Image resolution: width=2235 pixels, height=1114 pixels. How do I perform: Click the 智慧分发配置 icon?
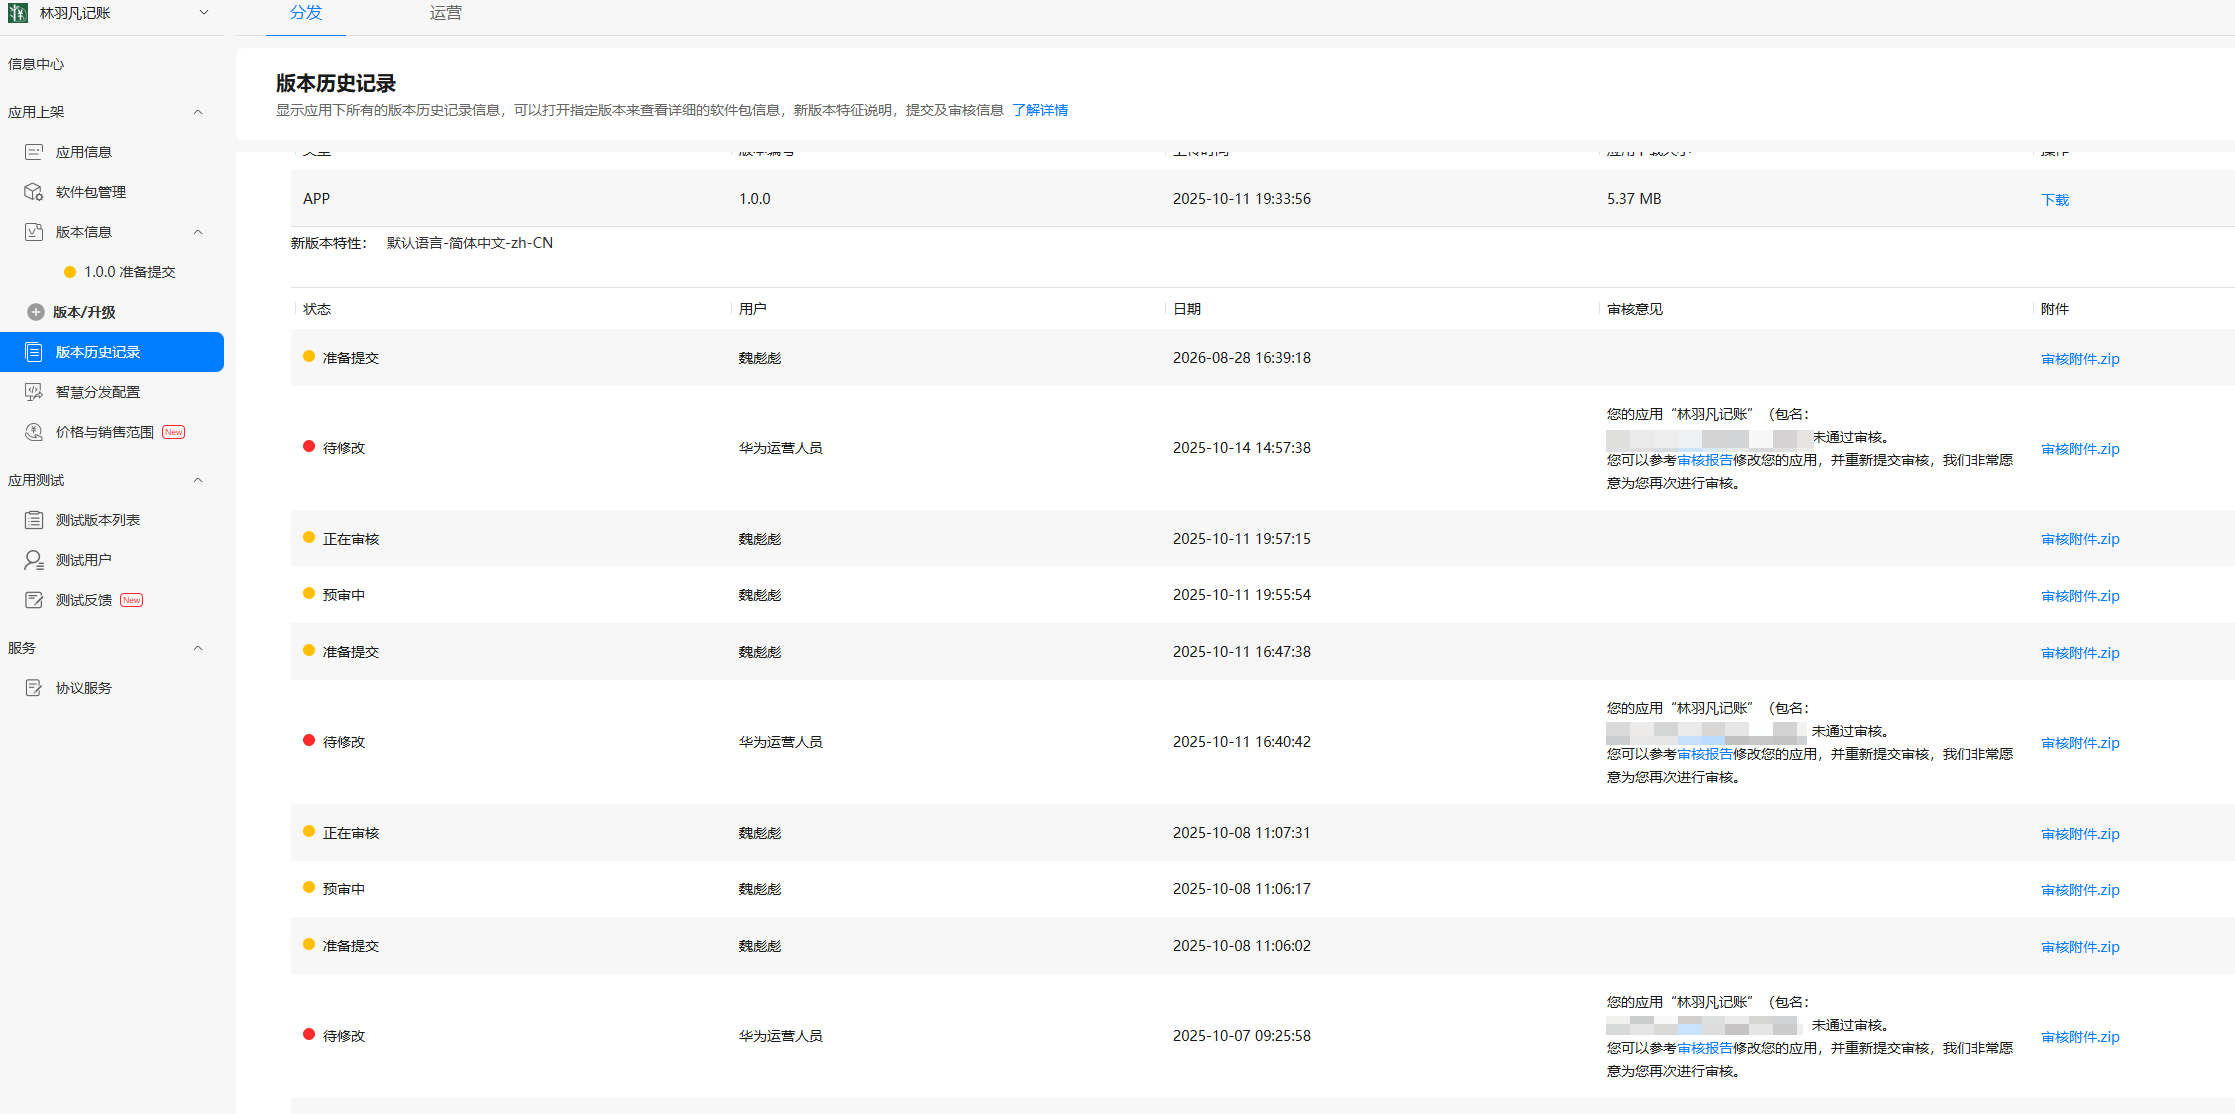point(34,392)
